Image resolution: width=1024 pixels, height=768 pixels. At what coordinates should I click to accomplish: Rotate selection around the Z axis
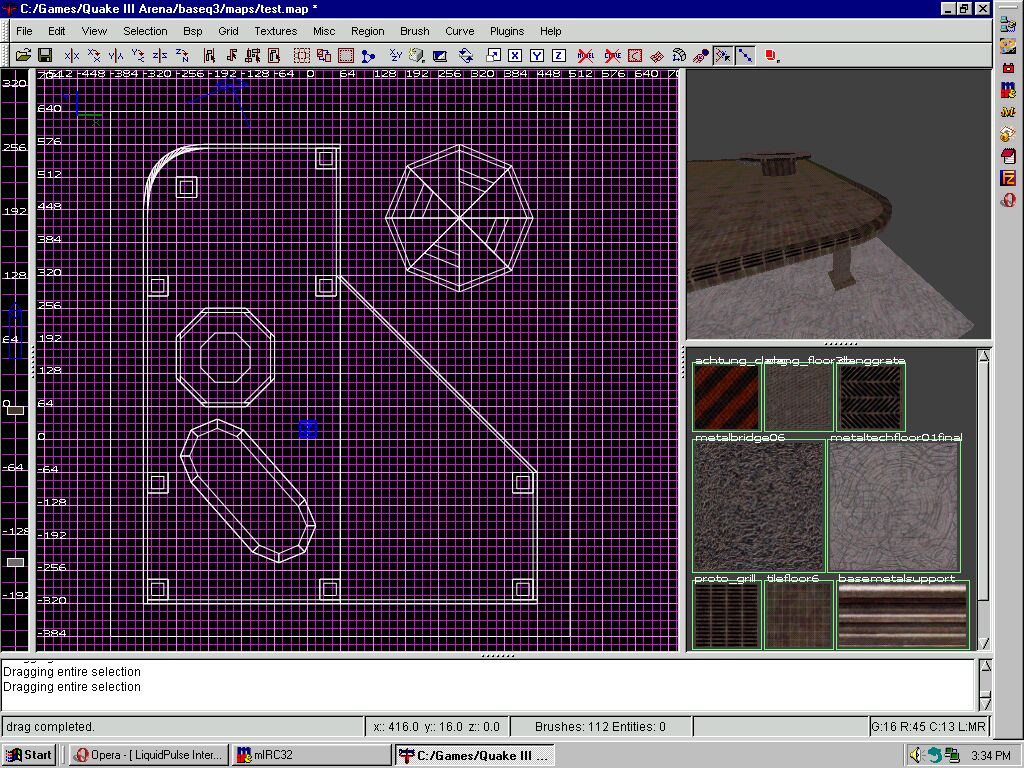coord(182,56)
